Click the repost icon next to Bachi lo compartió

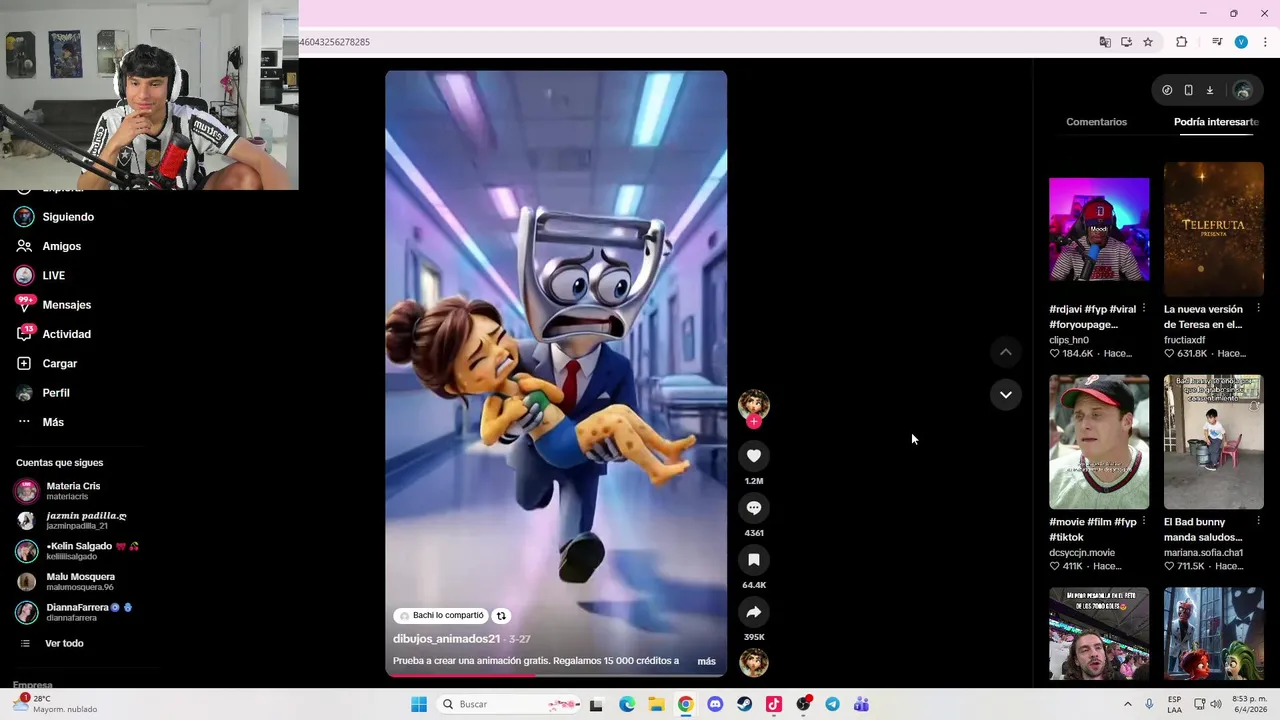coord(501,616)
